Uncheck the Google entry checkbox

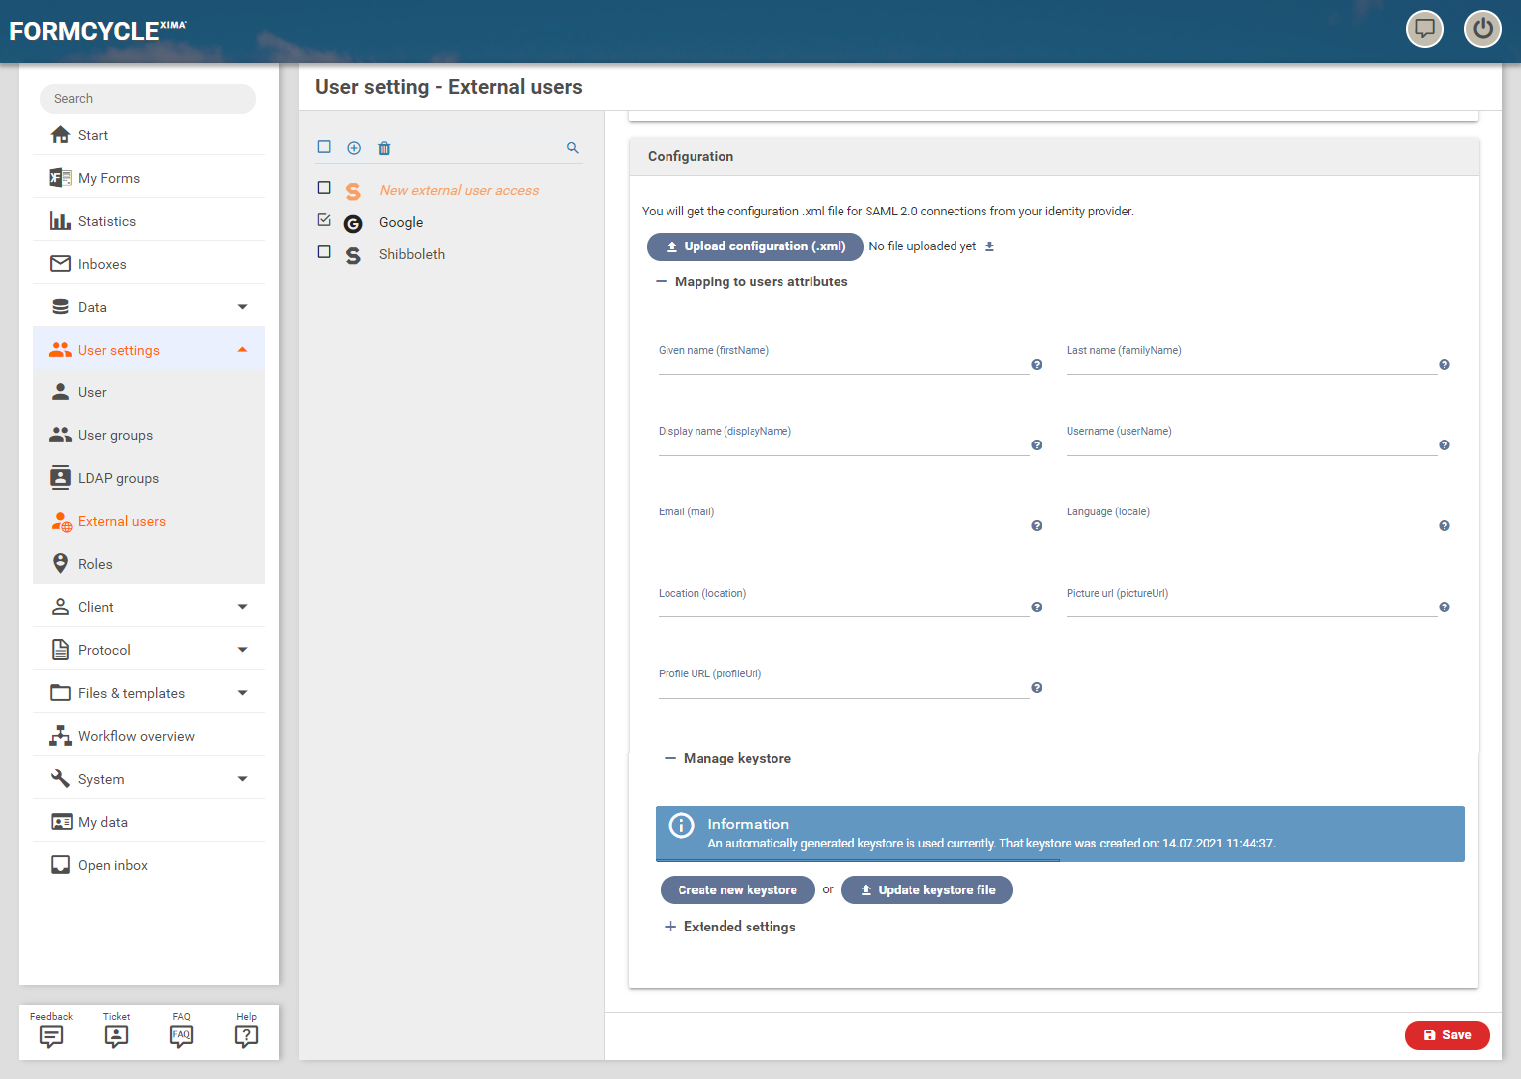pyautogui.click(x=324, y=220)
